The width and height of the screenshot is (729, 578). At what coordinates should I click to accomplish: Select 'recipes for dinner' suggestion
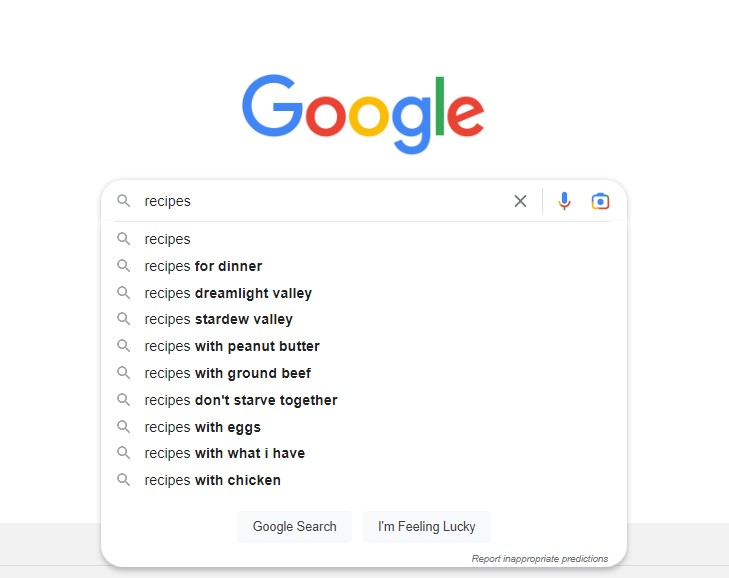(x=203, y=266)
